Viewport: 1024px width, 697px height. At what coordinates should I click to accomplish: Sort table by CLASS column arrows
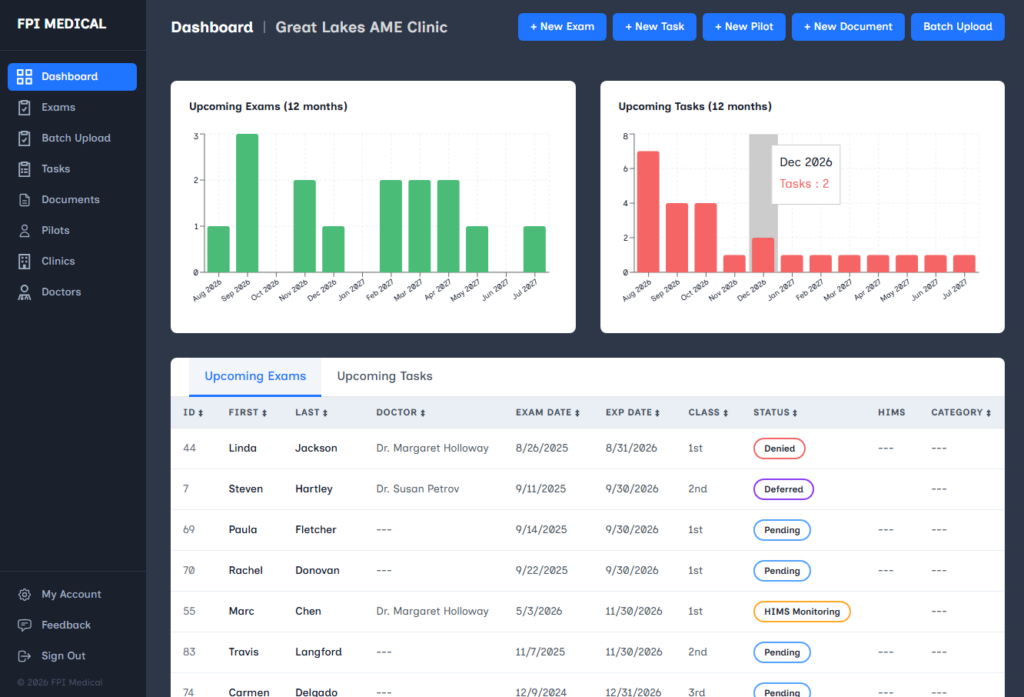pyautogui.click(x=725, y=413)
